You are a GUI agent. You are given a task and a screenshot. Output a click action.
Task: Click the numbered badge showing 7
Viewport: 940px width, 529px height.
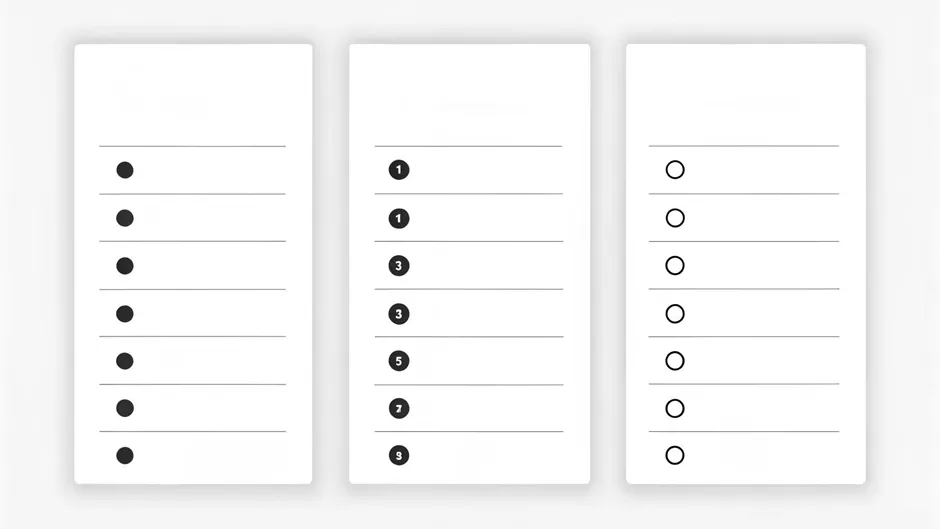[x=399, y=408]
